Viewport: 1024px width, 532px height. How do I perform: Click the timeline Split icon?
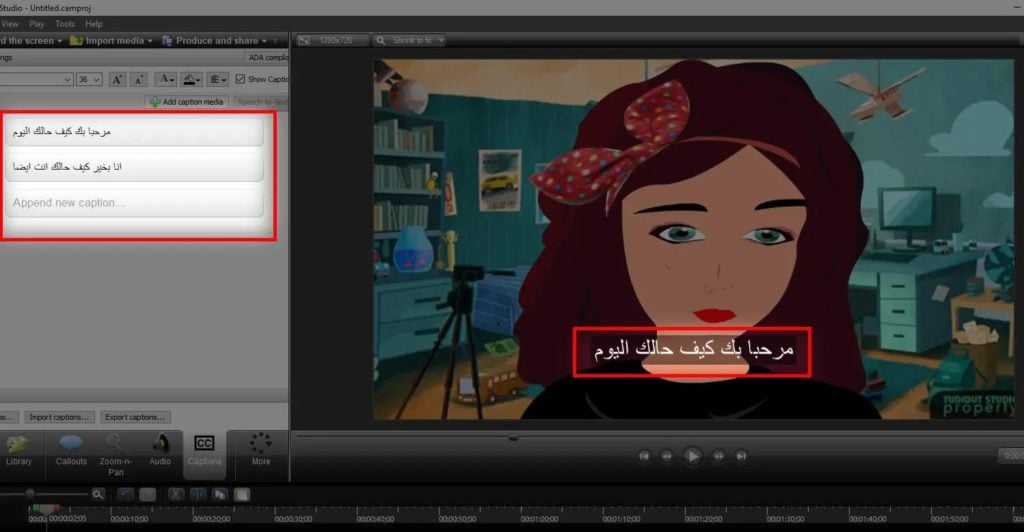tap(198, 495)
